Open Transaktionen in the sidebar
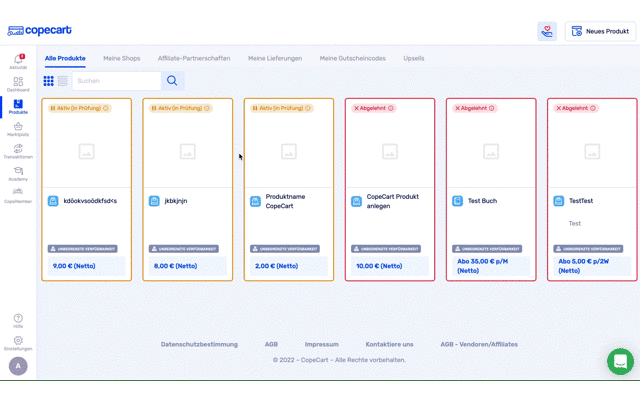 pyautogui.click(x=18, y=151)
